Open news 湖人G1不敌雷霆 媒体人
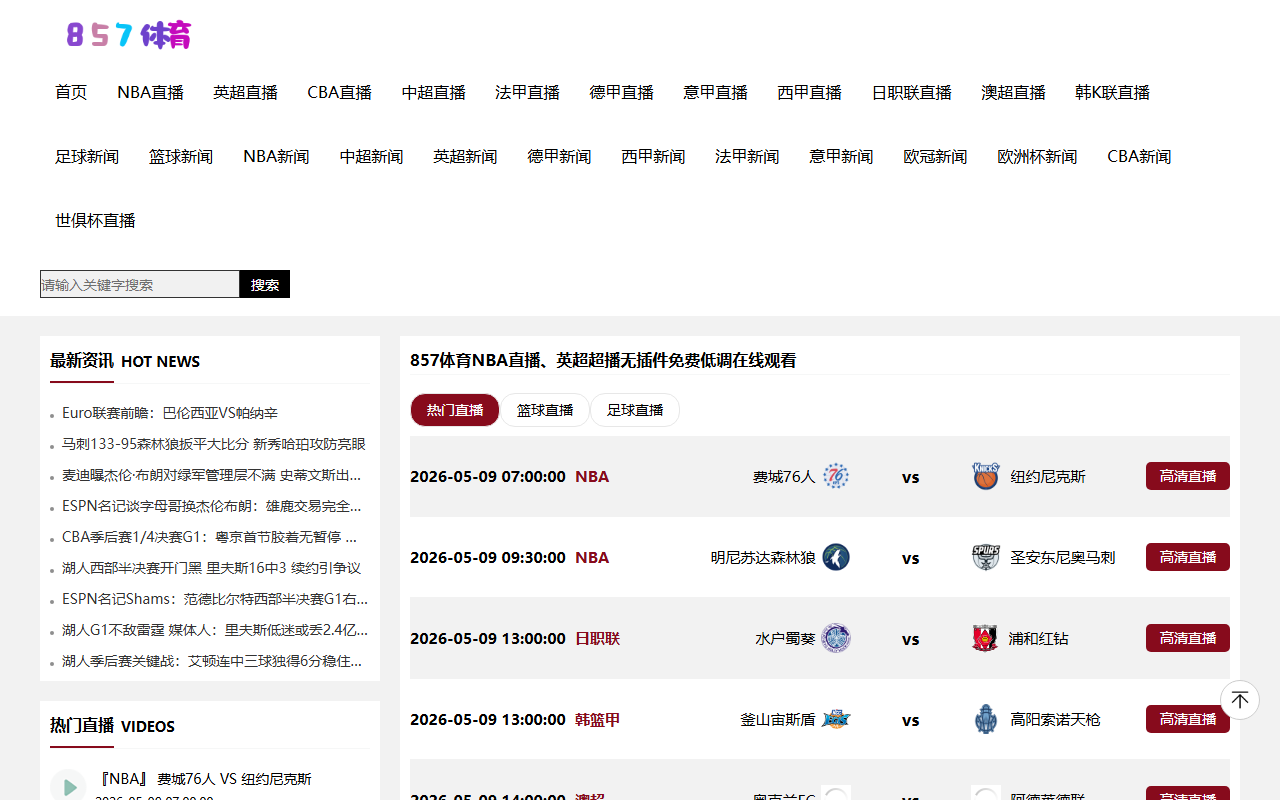This screenshot has width=1280, height=800. (x=215, y=630)
